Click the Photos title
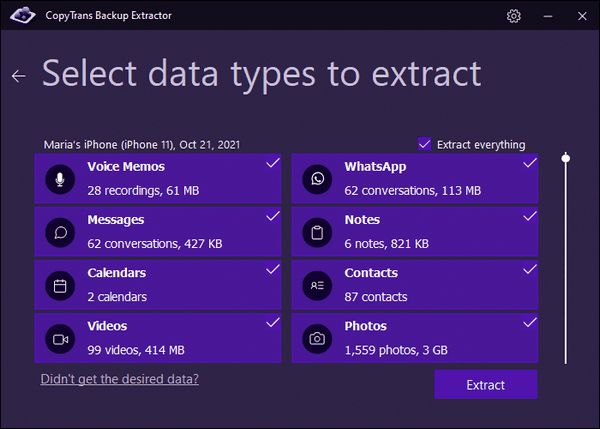The width and height of the screenshot is (600, 429). click(365, 326)
